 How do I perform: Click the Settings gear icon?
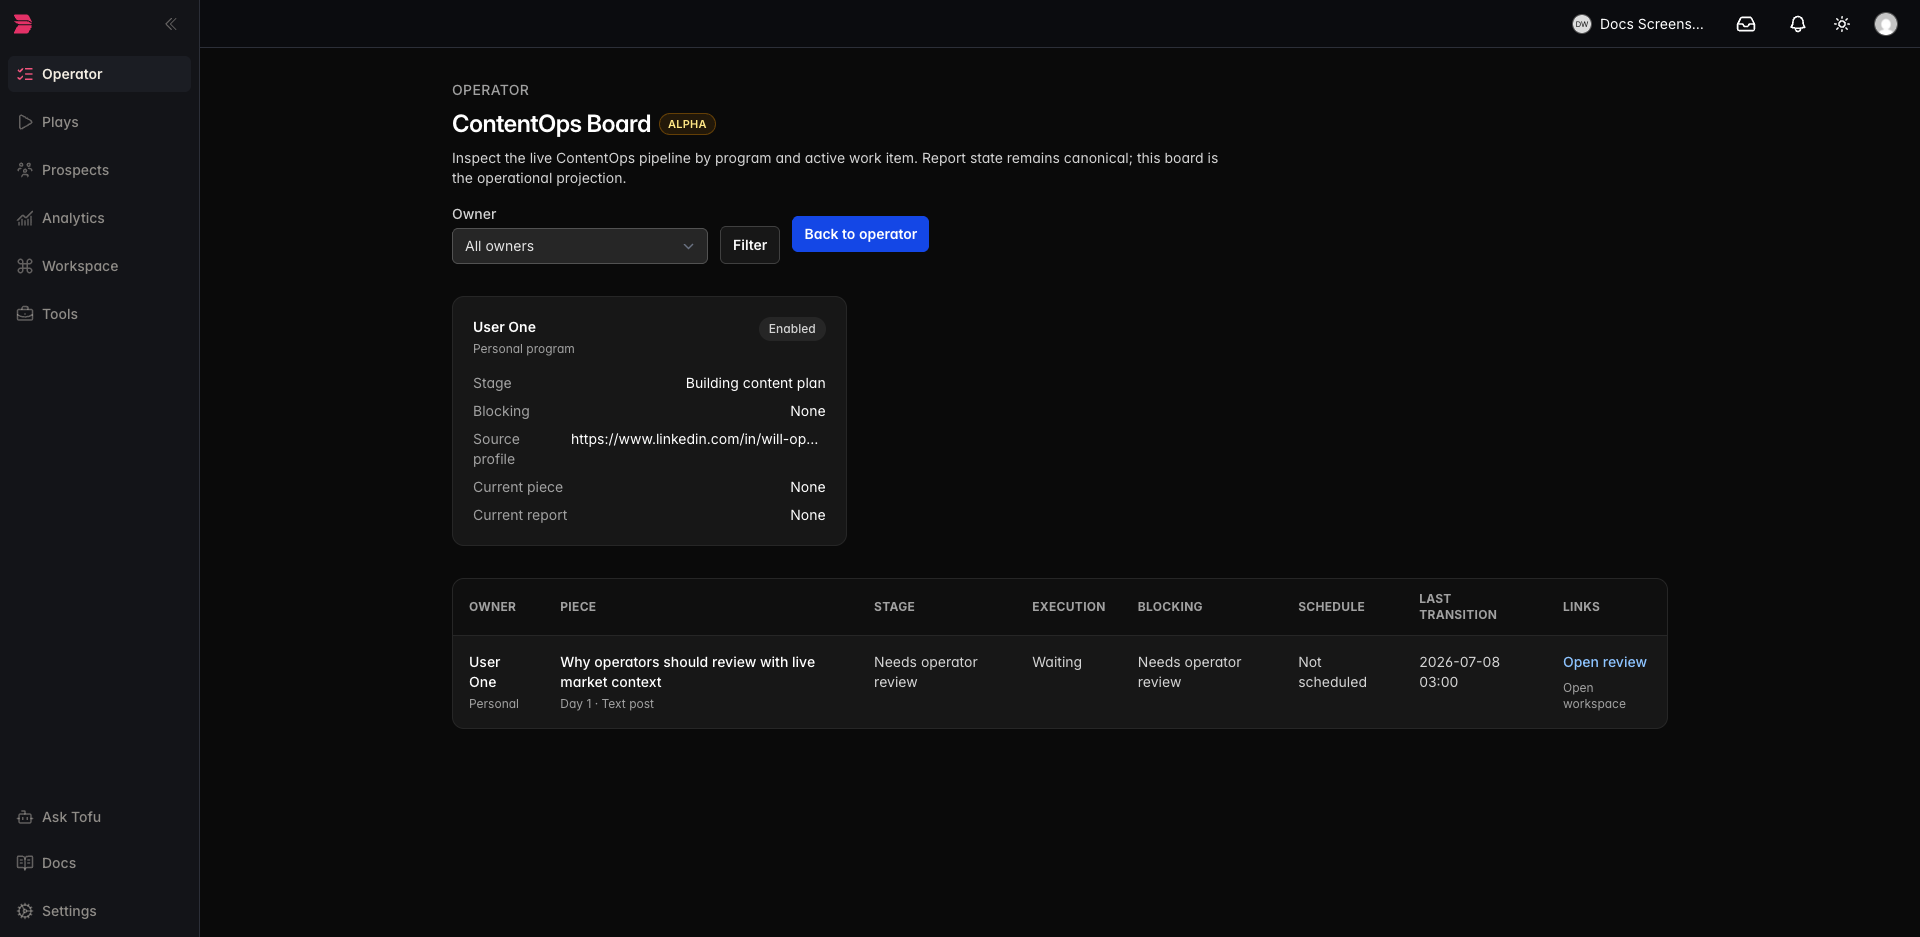25,911
